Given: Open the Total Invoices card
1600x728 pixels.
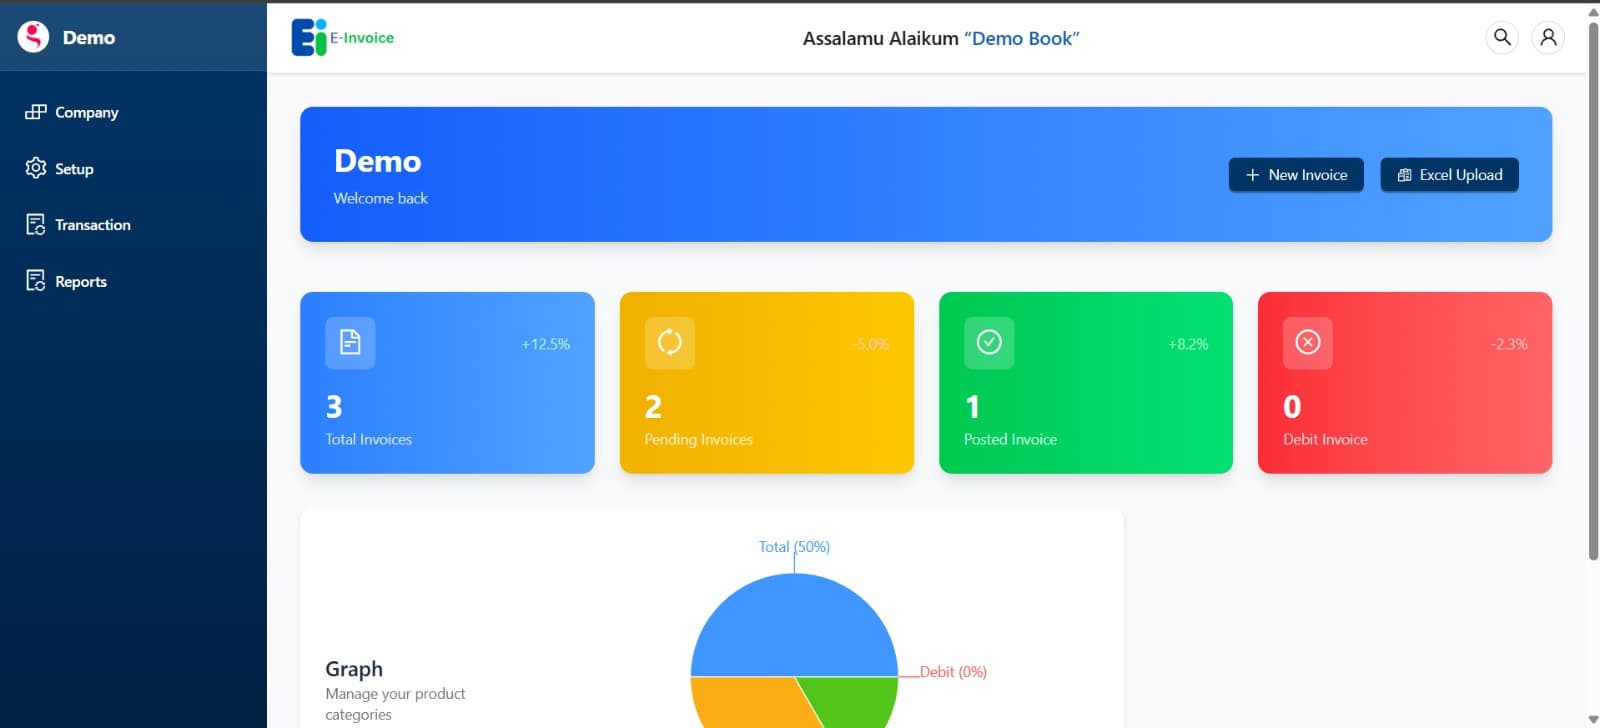Looking at the screenshot, I should (x=447, y=383).
